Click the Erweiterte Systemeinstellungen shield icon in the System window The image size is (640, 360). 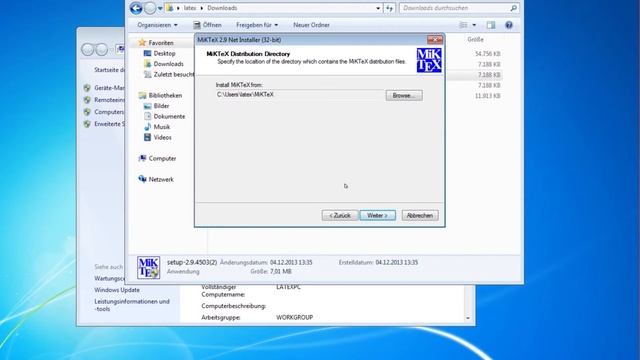pyautogui.click(x=87, y=124)
